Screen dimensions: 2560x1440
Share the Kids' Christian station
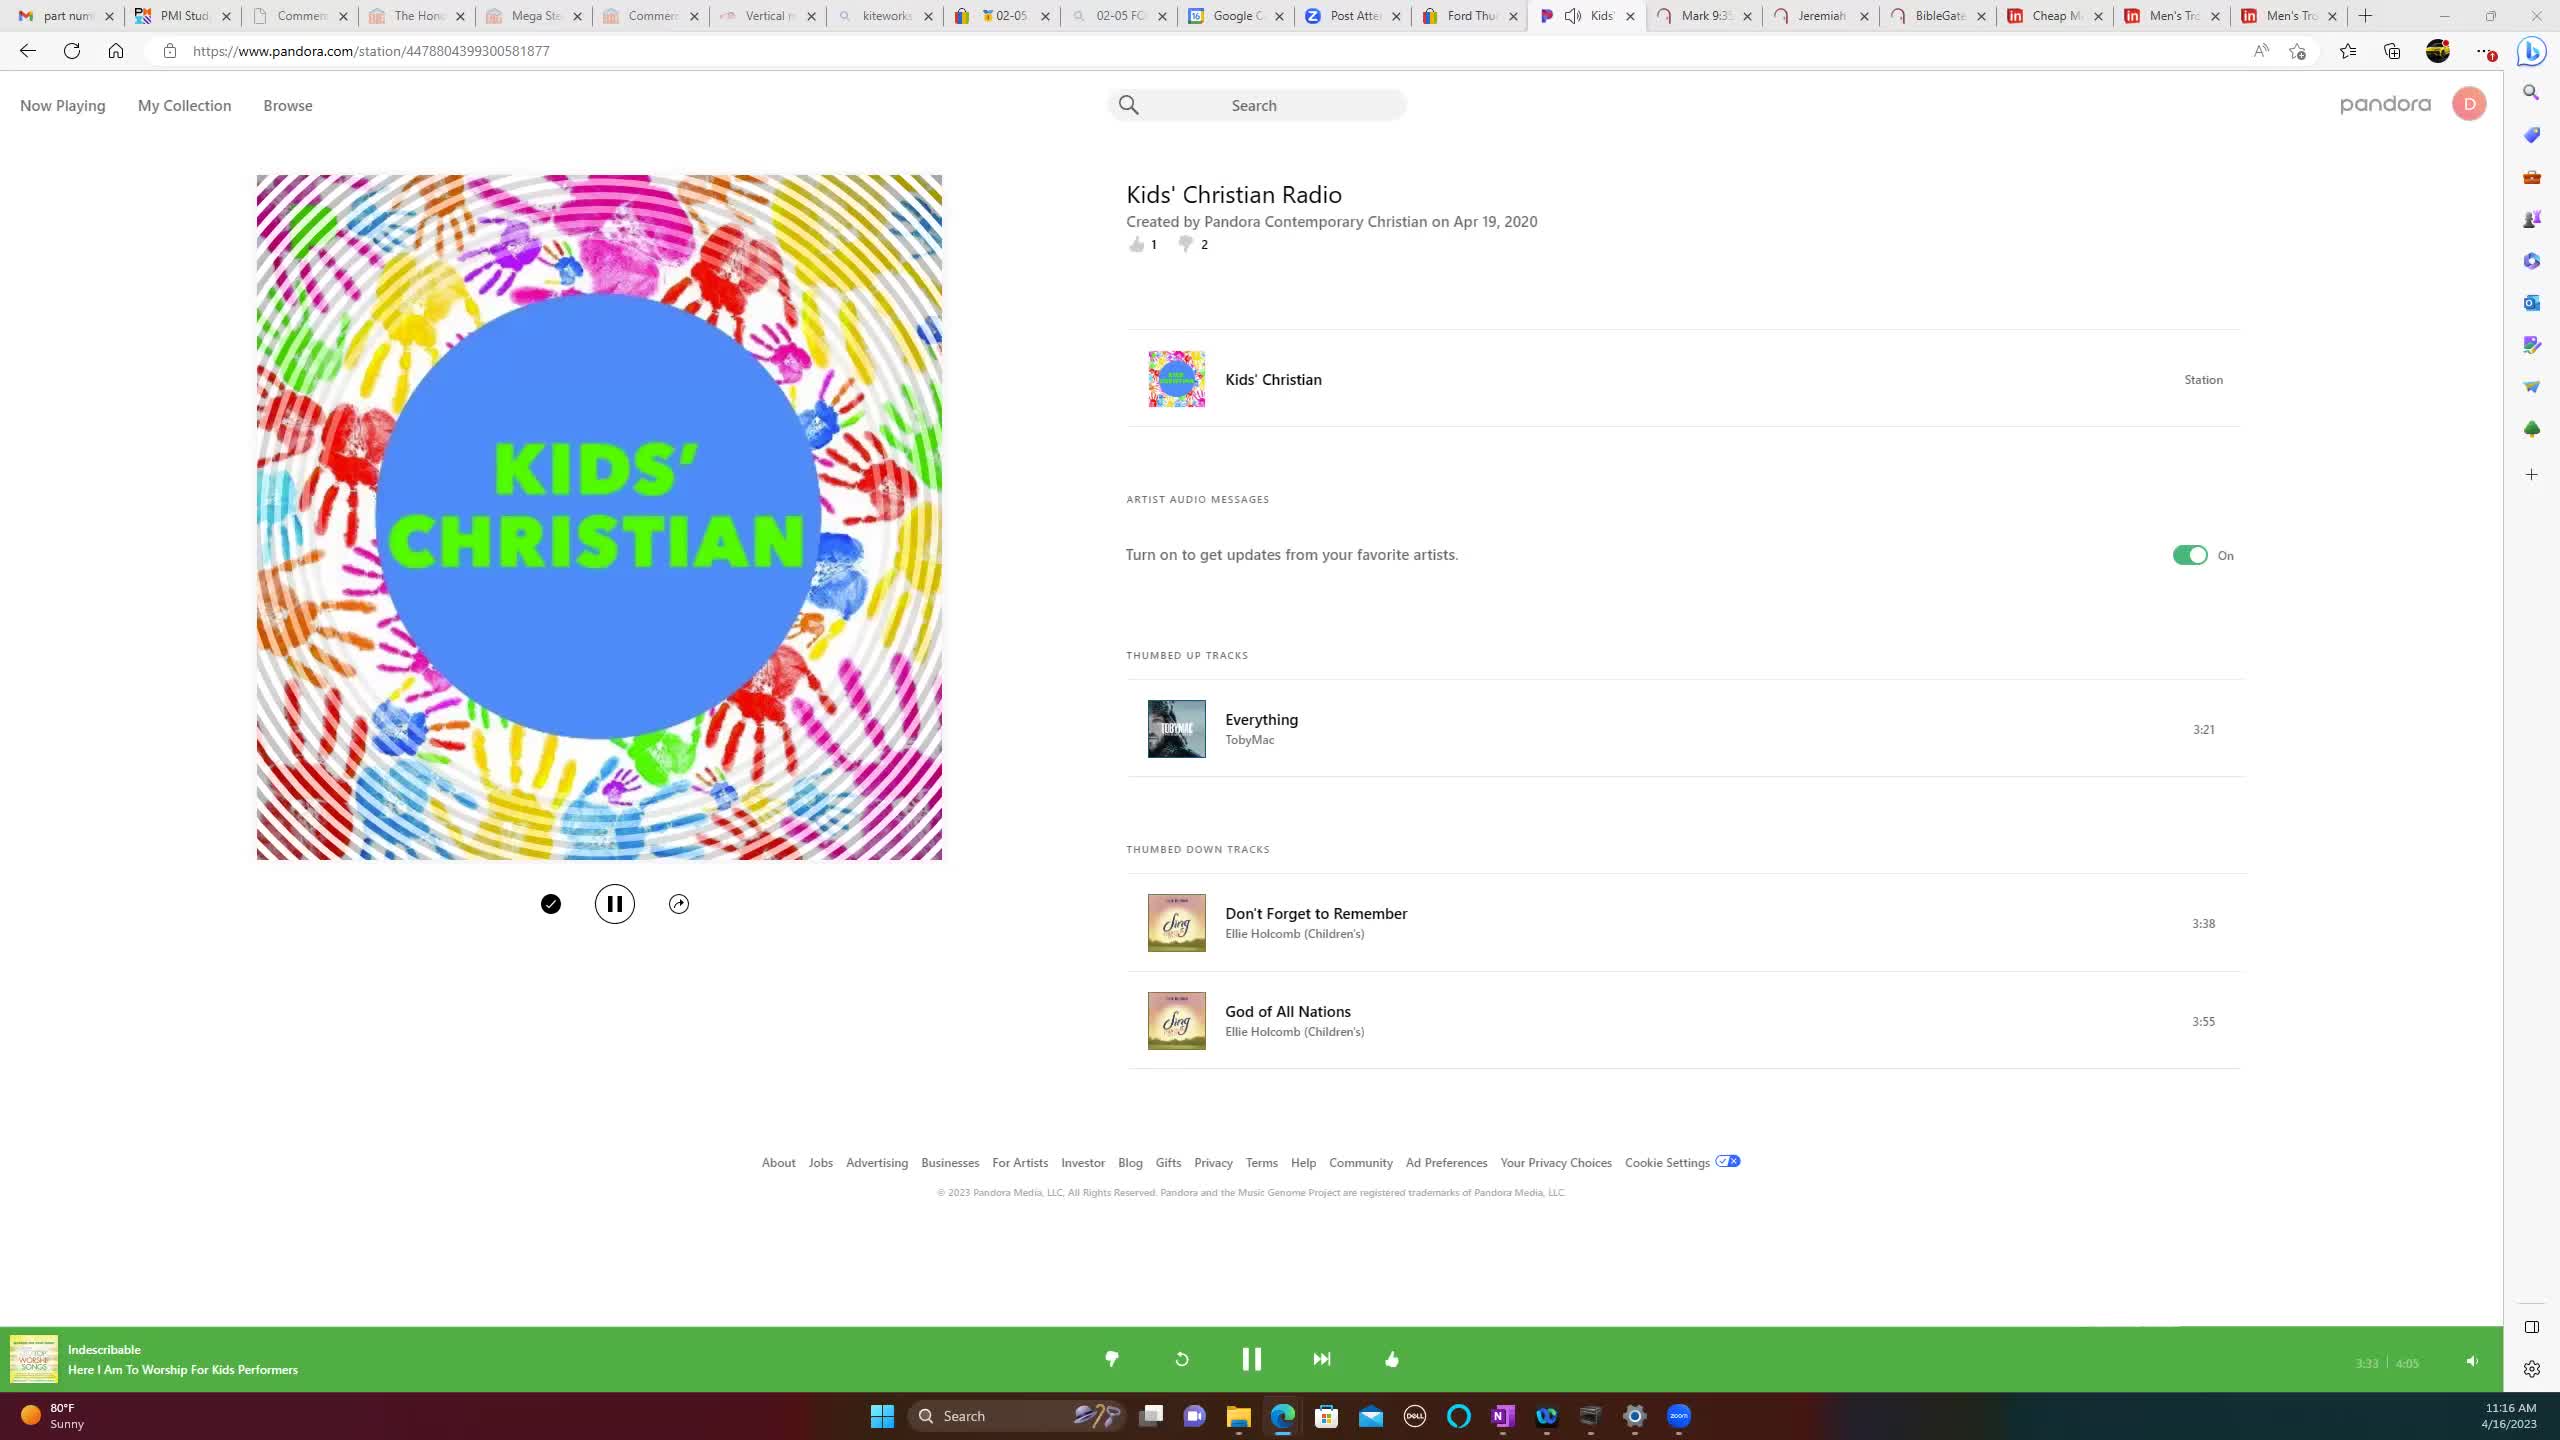(679, 904)
